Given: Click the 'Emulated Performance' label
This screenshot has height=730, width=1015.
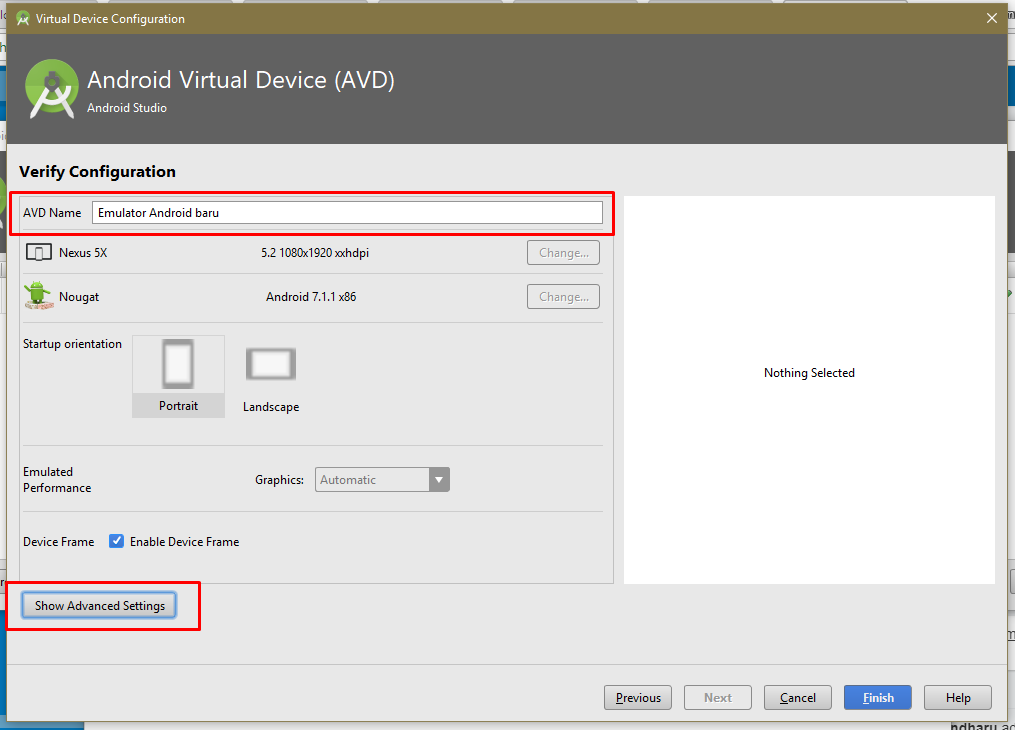Looking at the screenshot, I should [x=57, y=480].
